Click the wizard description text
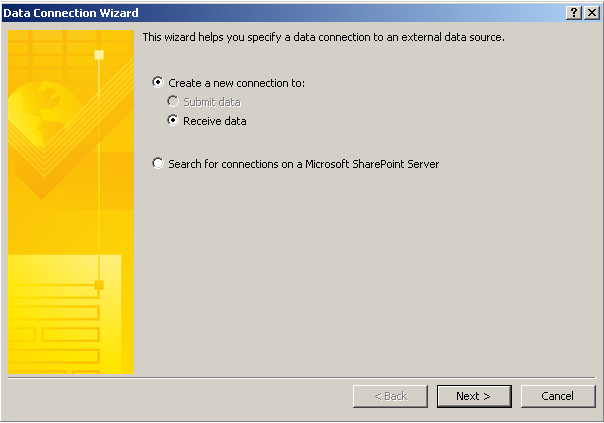 (324, 37)
